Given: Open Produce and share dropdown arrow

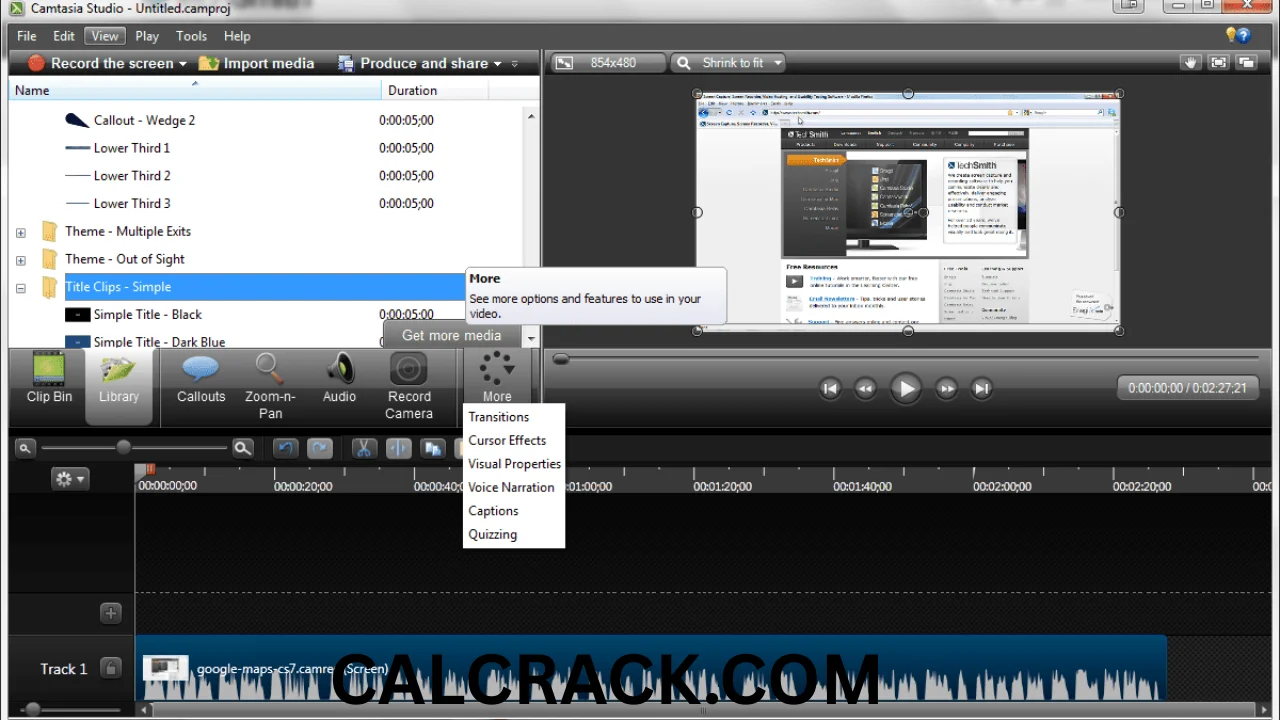Looking at the screenshot, I should (498, 64).
